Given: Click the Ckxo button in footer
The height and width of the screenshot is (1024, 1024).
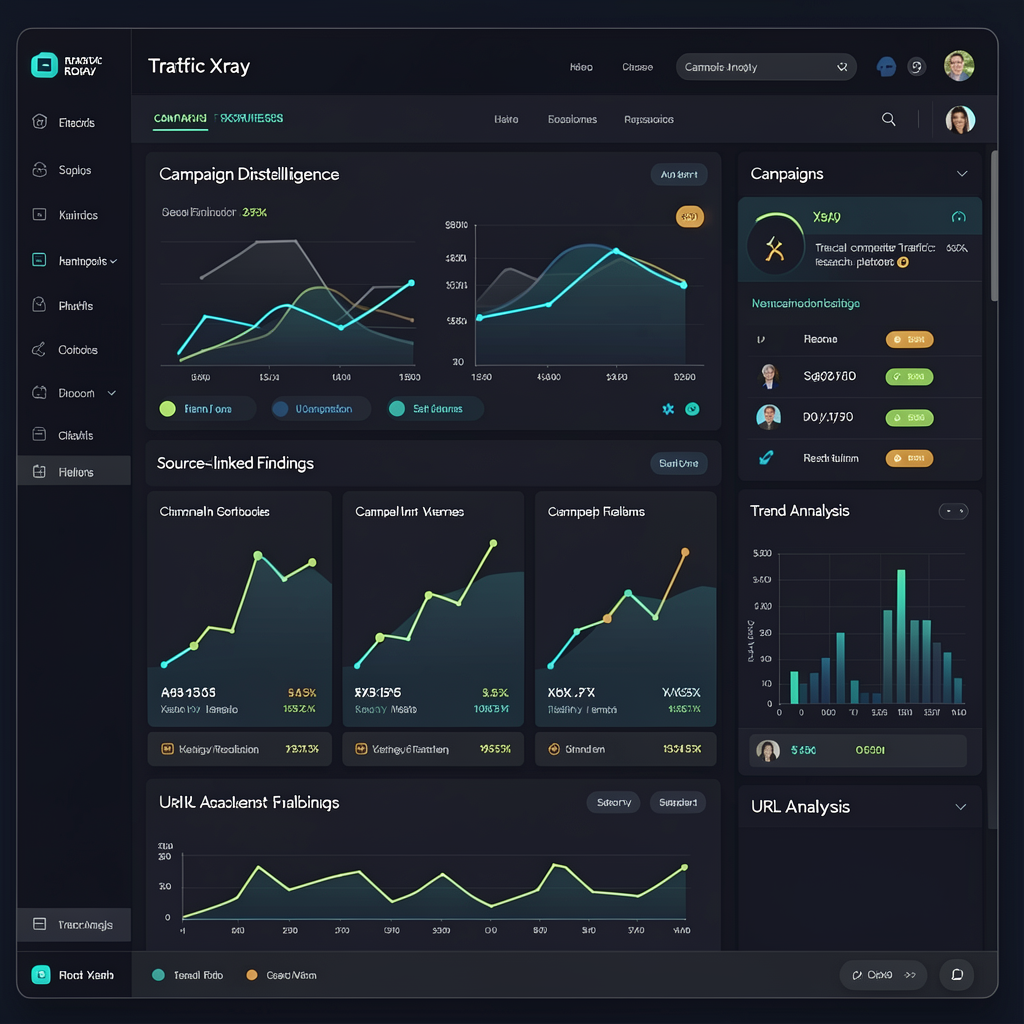Looking at the screenshot, I should 883,974.
